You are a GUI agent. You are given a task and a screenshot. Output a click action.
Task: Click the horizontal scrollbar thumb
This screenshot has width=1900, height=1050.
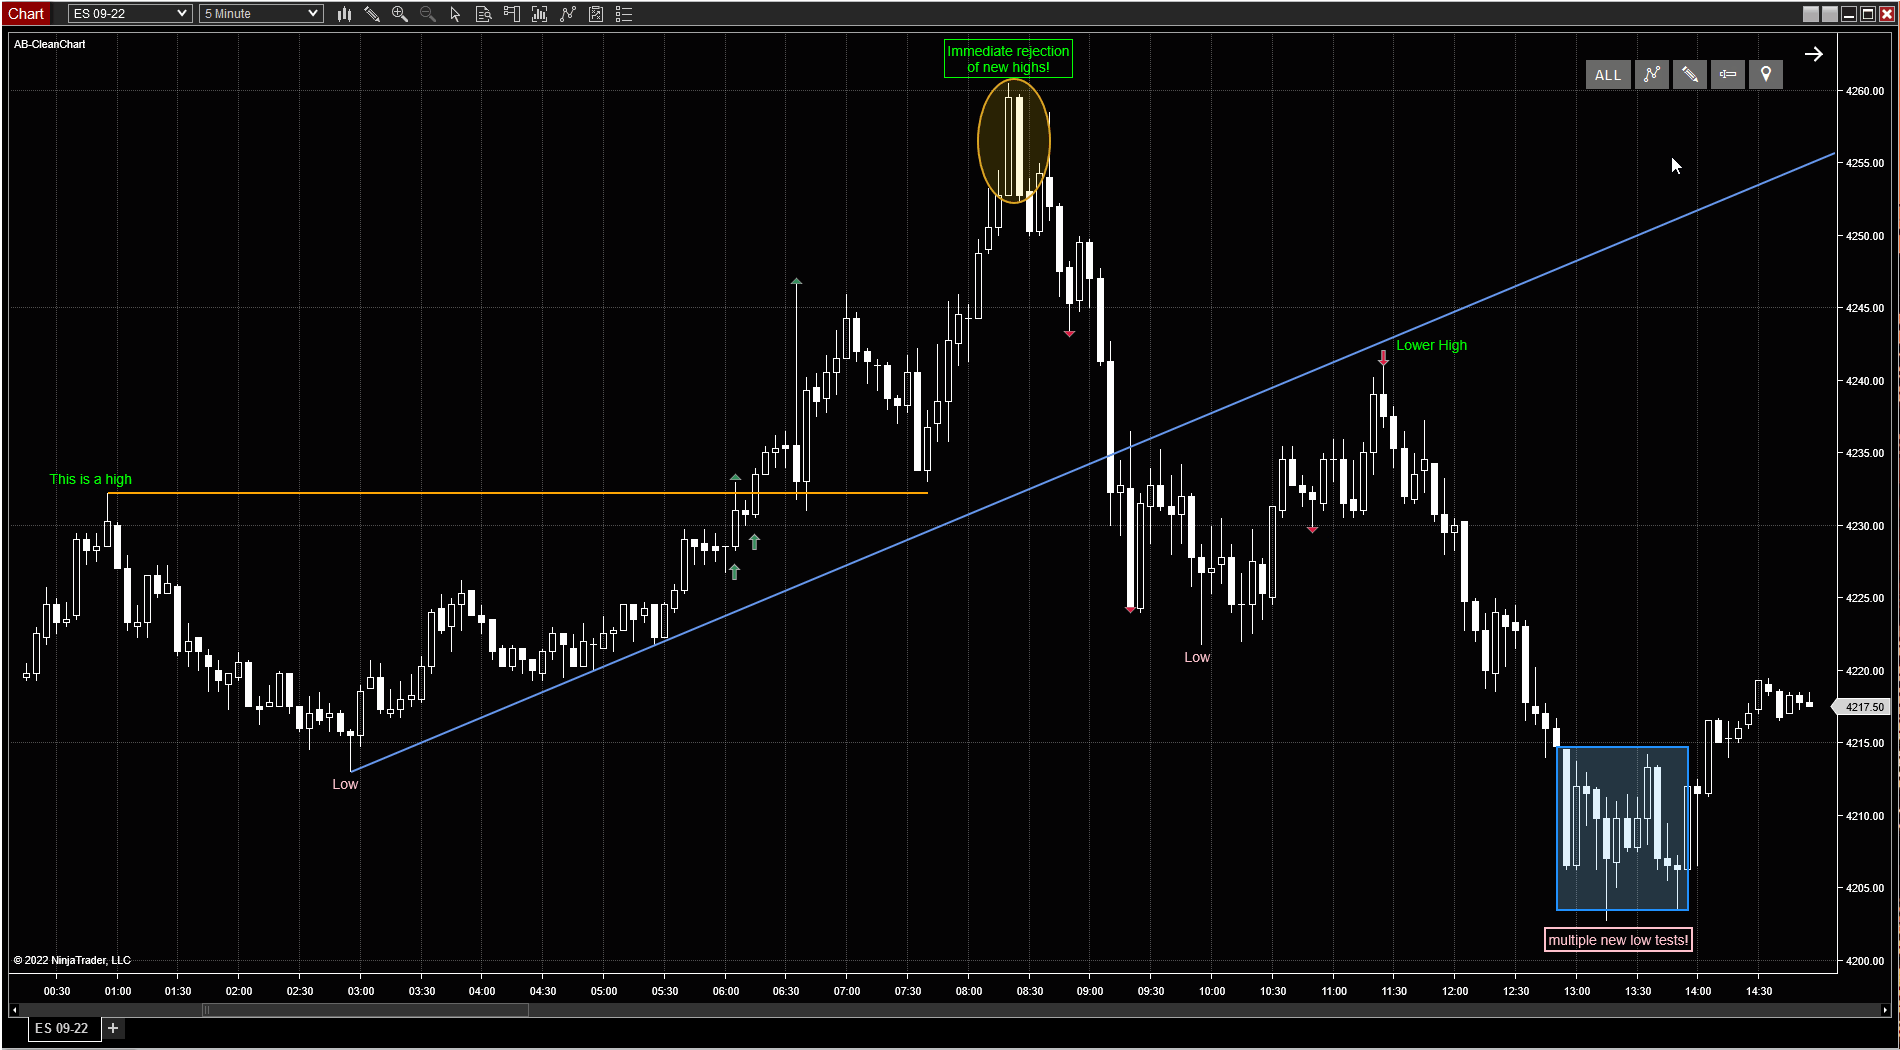tap(365, 1010)
